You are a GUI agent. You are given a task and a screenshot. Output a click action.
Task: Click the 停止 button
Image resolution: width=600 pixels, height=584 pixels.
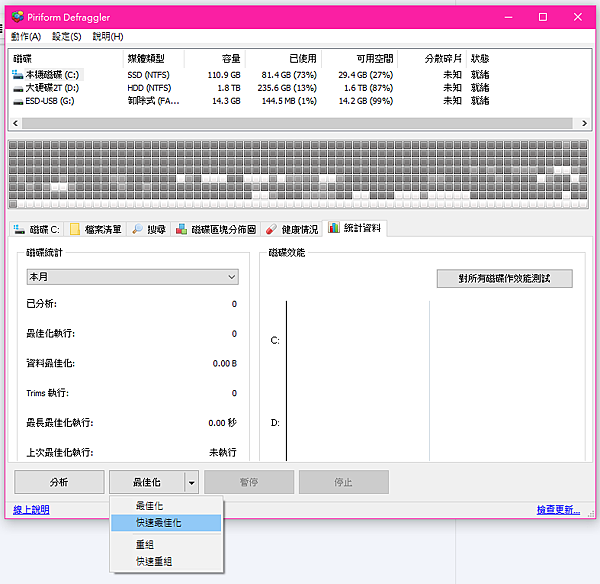344,482
